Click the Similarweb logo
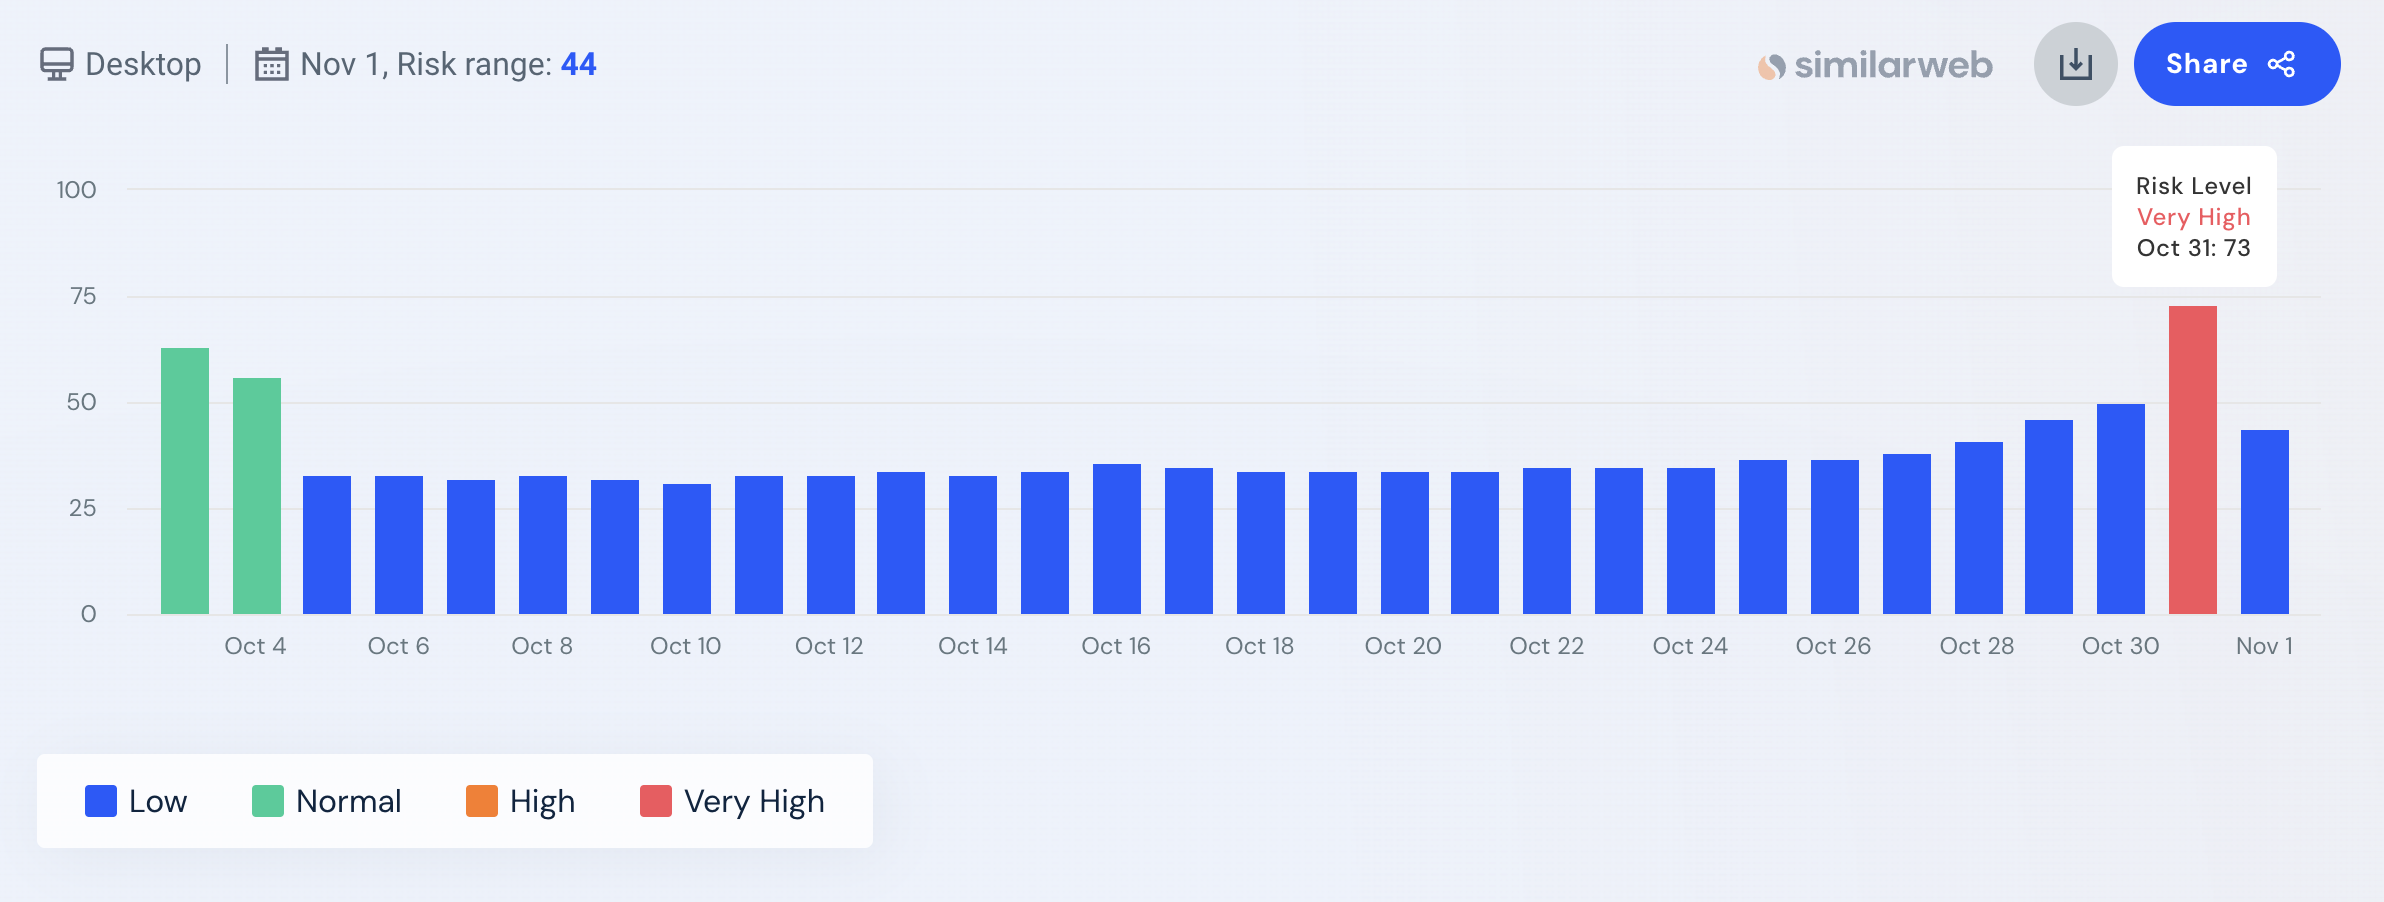This screenshot has width=2384, height=902. click(1875, 65)
